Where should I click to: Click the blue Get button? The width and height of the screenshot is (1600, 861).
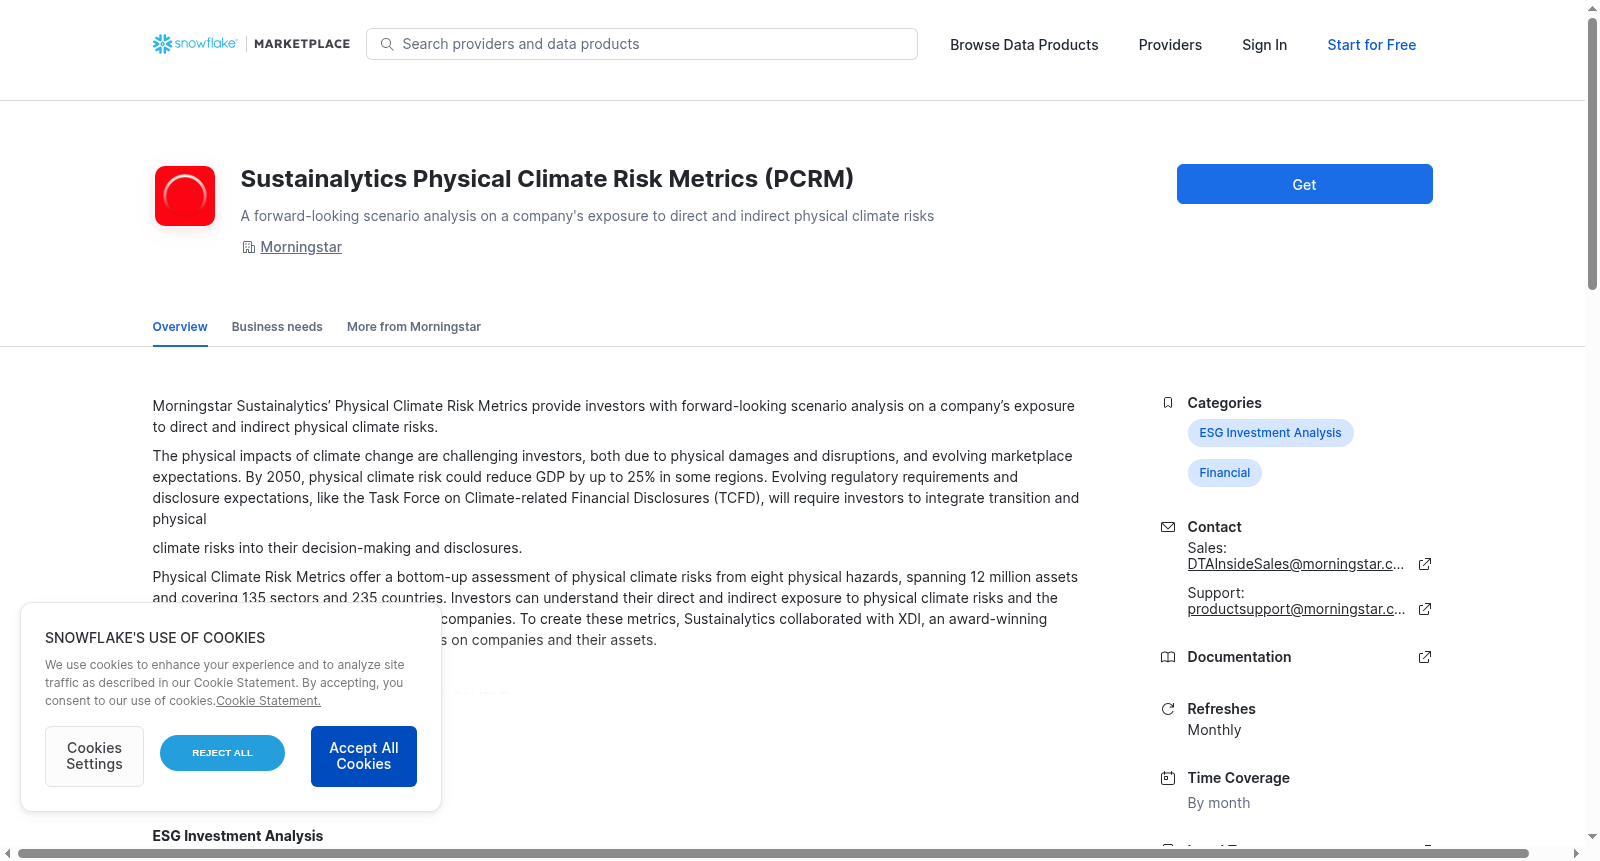click(x=1304, y=184)
